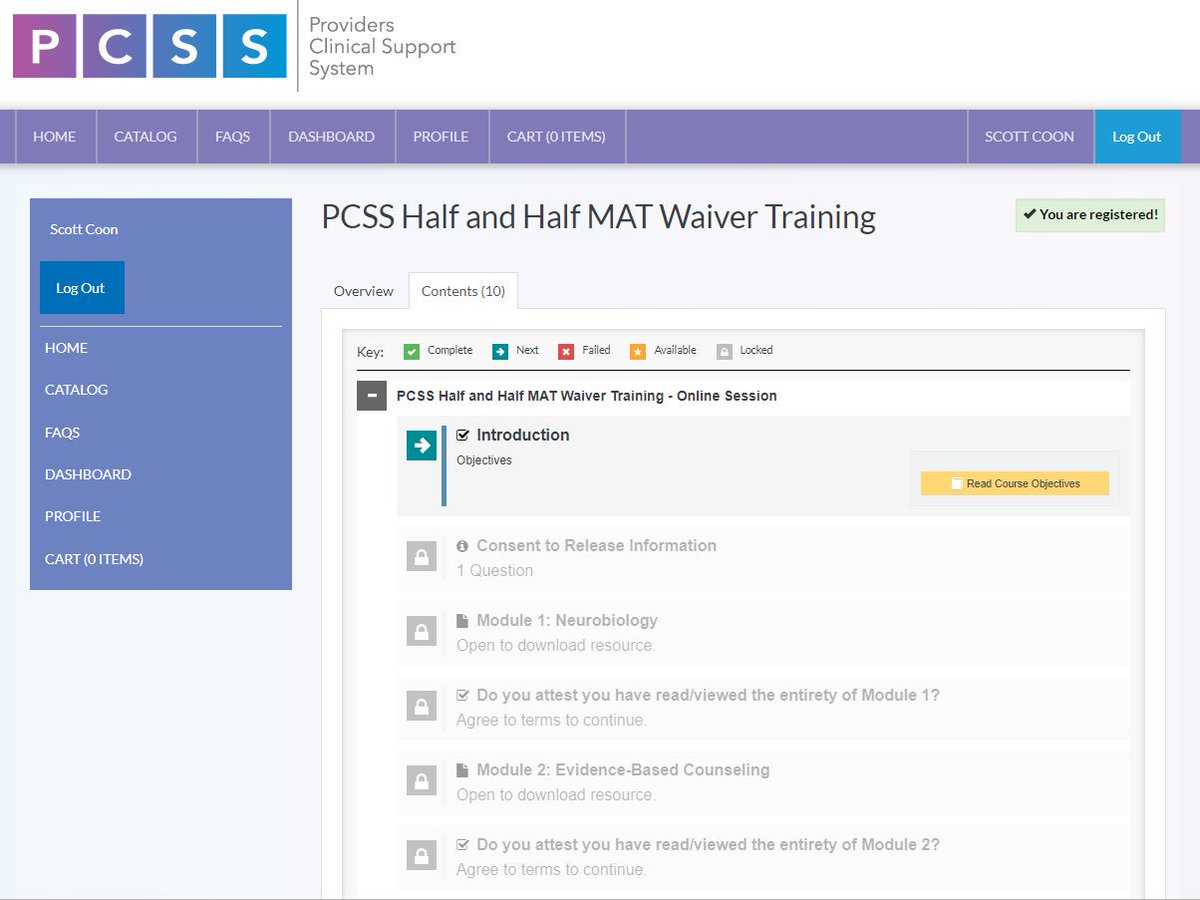Click the DASHBOARD link in the sidebar
The image size is (1200, 900).
(88, 475)
